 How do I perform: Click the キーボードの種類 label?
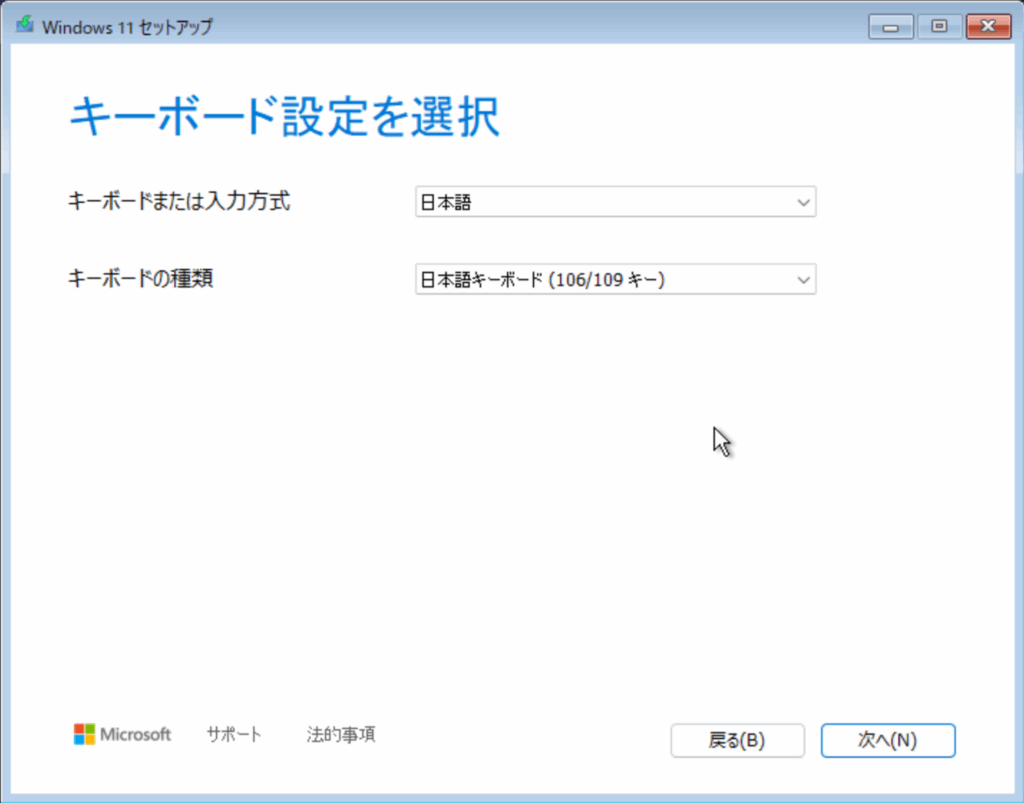(x=141, y=278)
